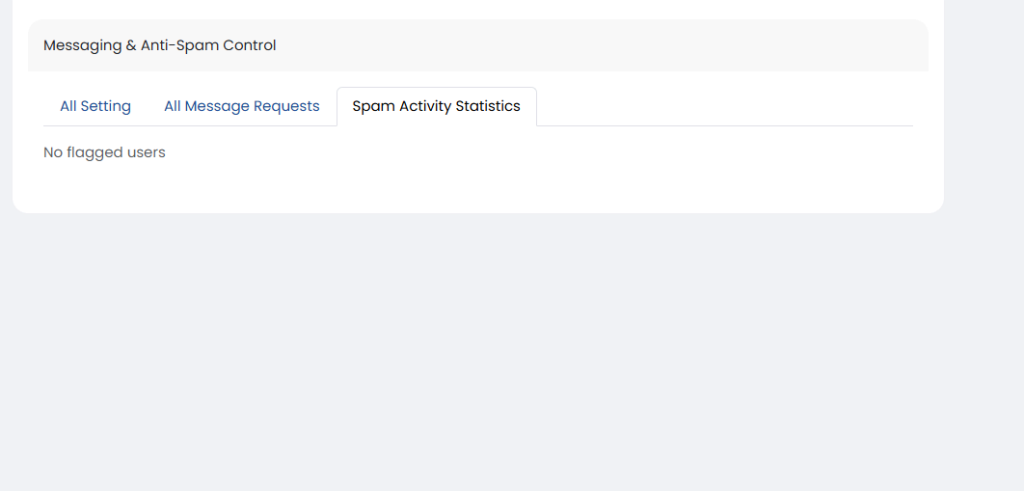Click the All Message Requests link
This screenshot has width=1024, height=491.
pyautogui.click(x=242, y=106)
